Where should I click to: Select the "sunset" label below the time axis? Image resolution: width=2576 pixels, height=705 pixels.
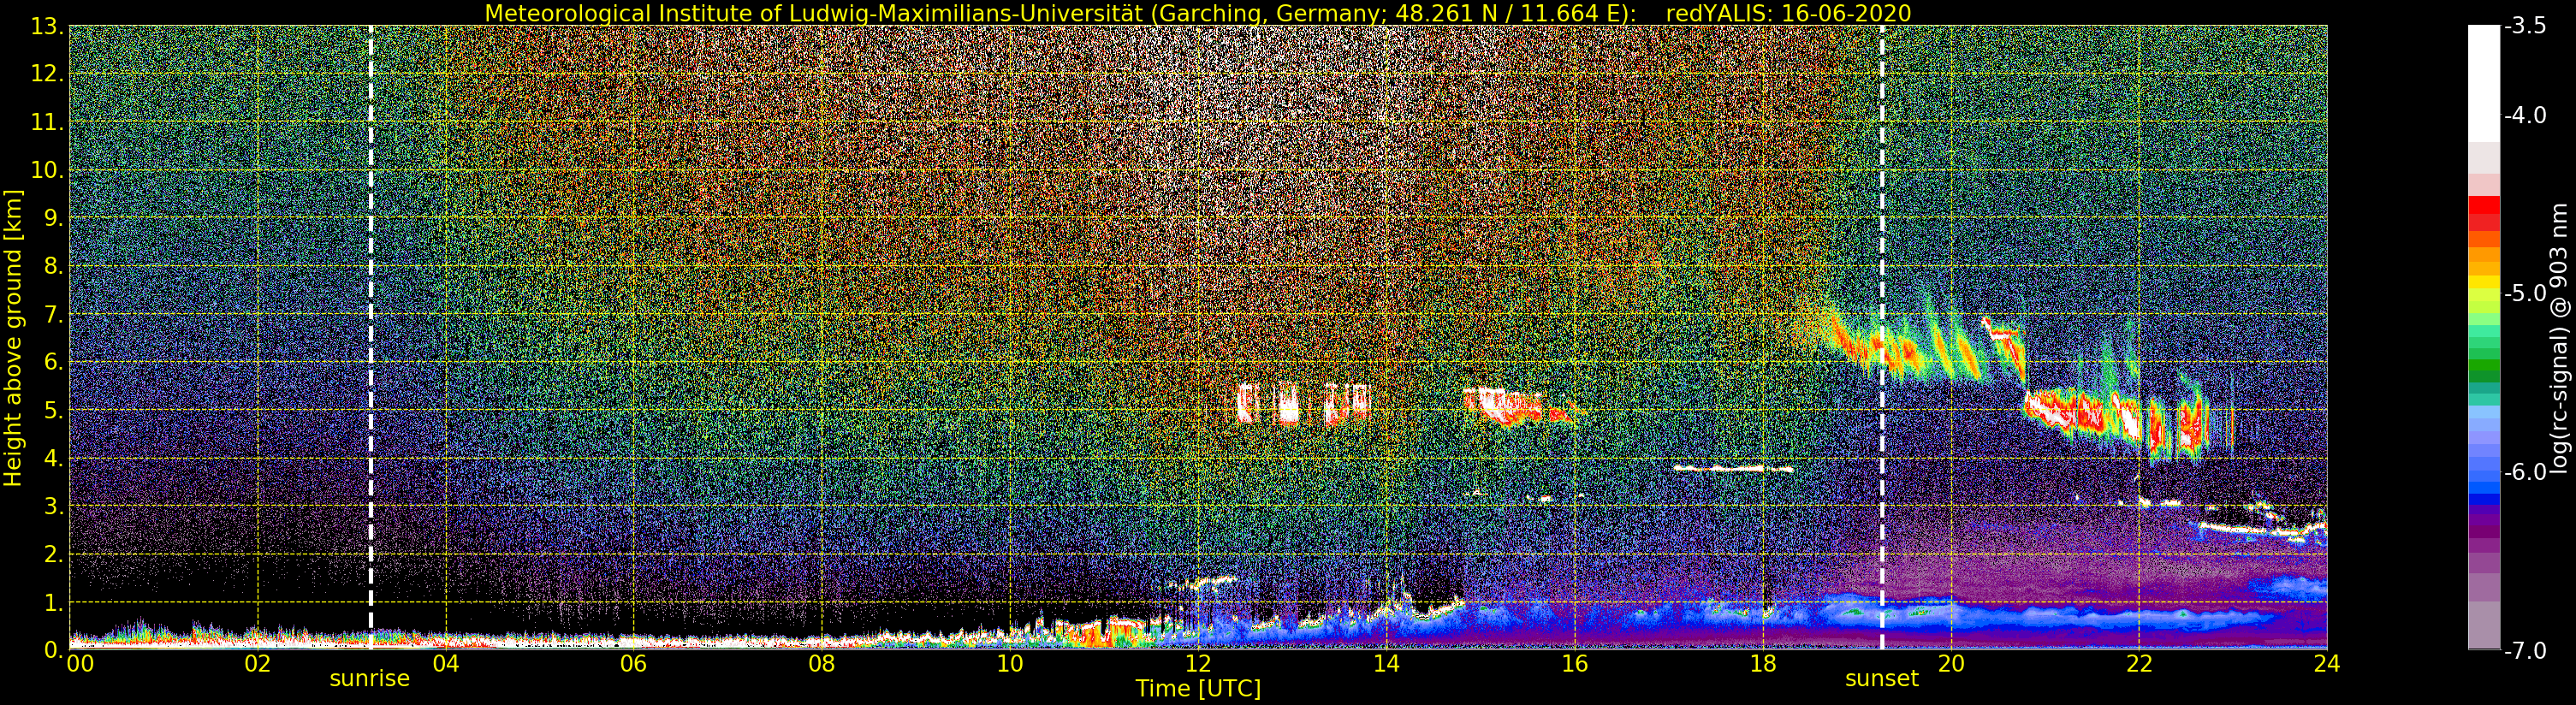[x=1882, y=678]
